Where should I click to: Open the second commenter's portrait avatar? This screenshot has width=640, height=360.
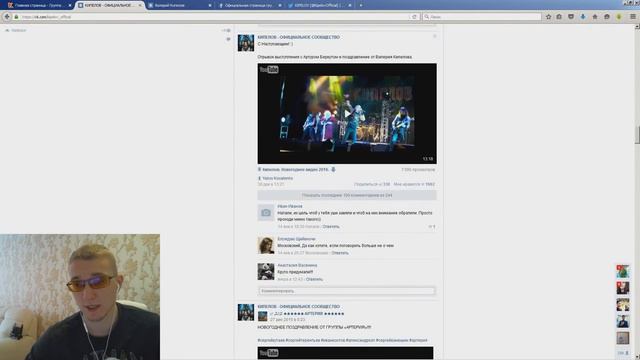click(x=266, y=245)
